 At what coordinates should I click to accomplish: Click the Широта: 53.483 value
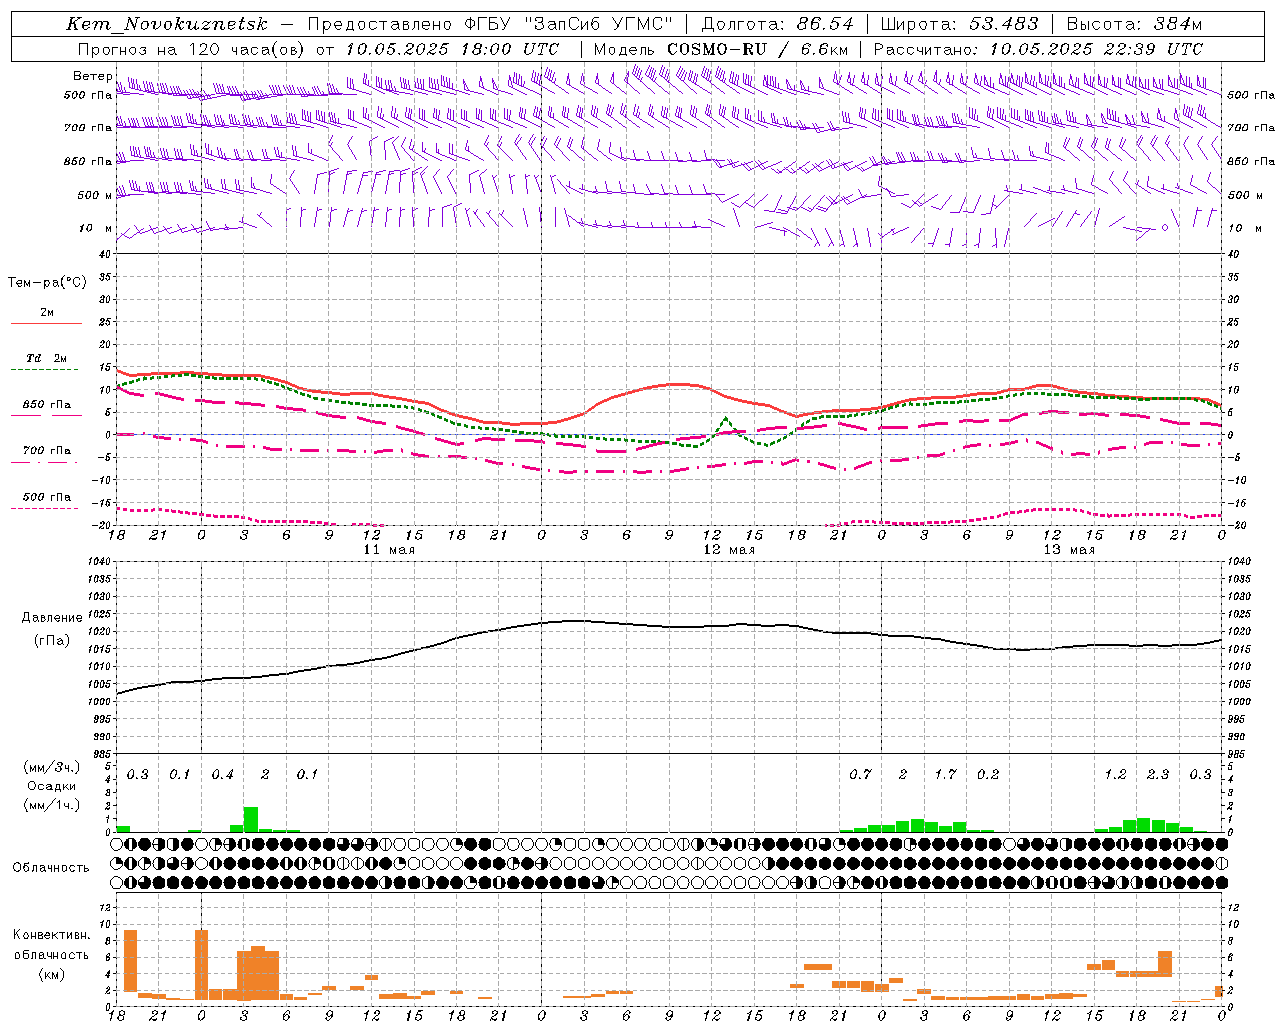point(959,24)
